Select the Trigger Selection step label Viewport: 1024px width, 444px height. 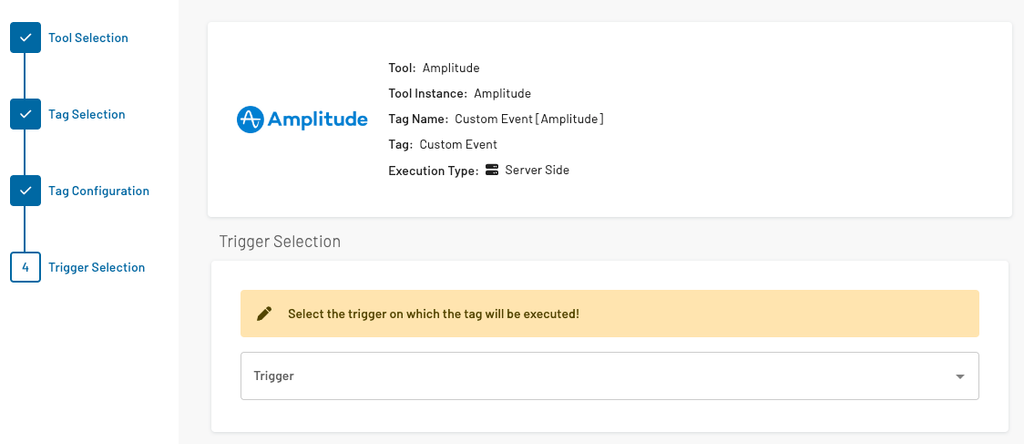tap(97, 267)
